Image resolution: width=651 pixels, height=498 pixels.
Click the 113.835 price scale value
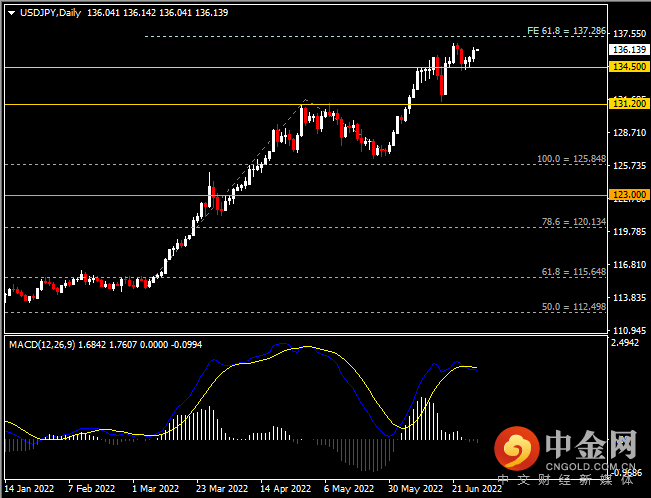tap(629, 297)
